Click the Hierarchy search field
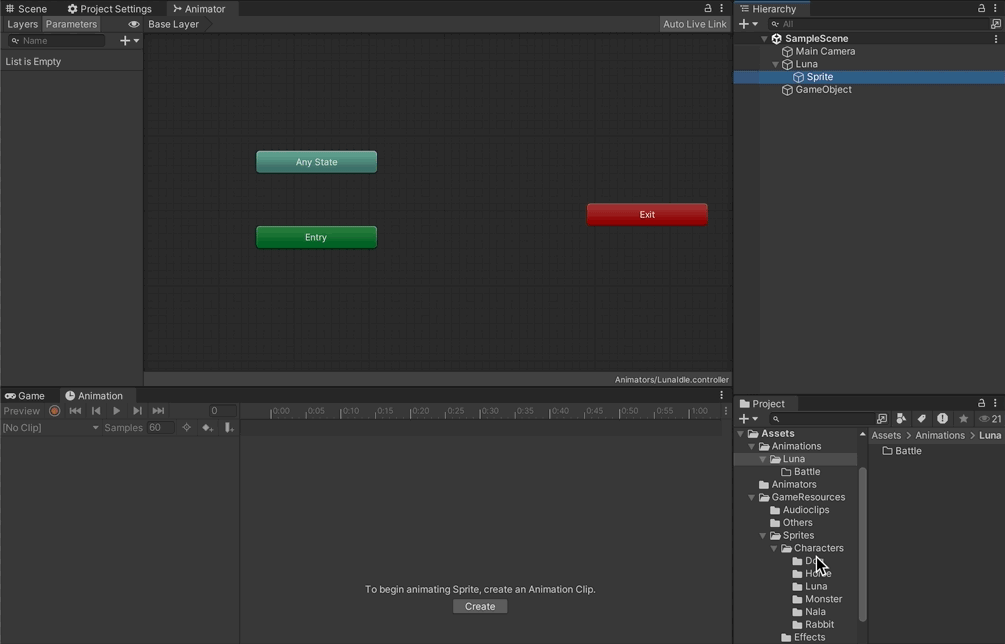The height and width of the screenshot is (644, 1005). pos(876,24)
